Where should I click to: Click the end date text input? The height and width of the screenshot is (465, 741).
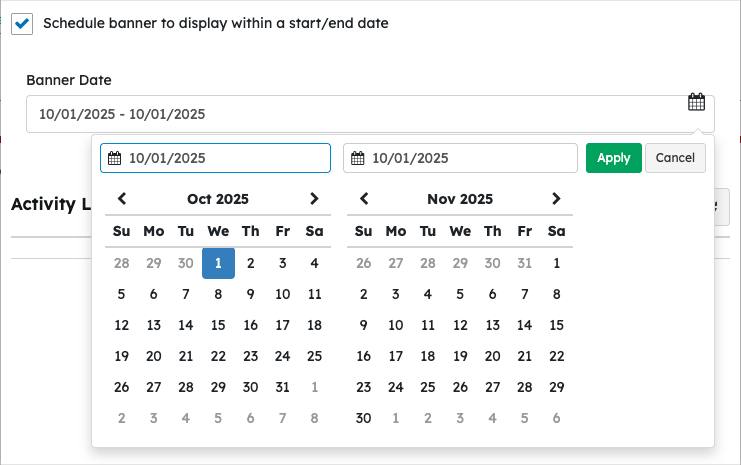tap(470, 158)
